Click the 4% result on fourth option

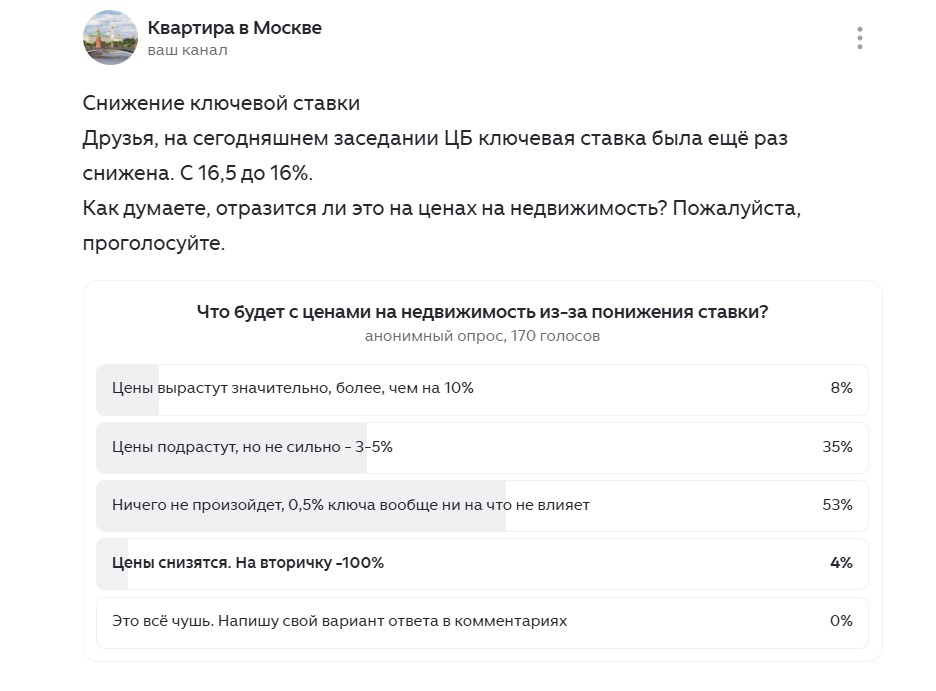(843, 563)
